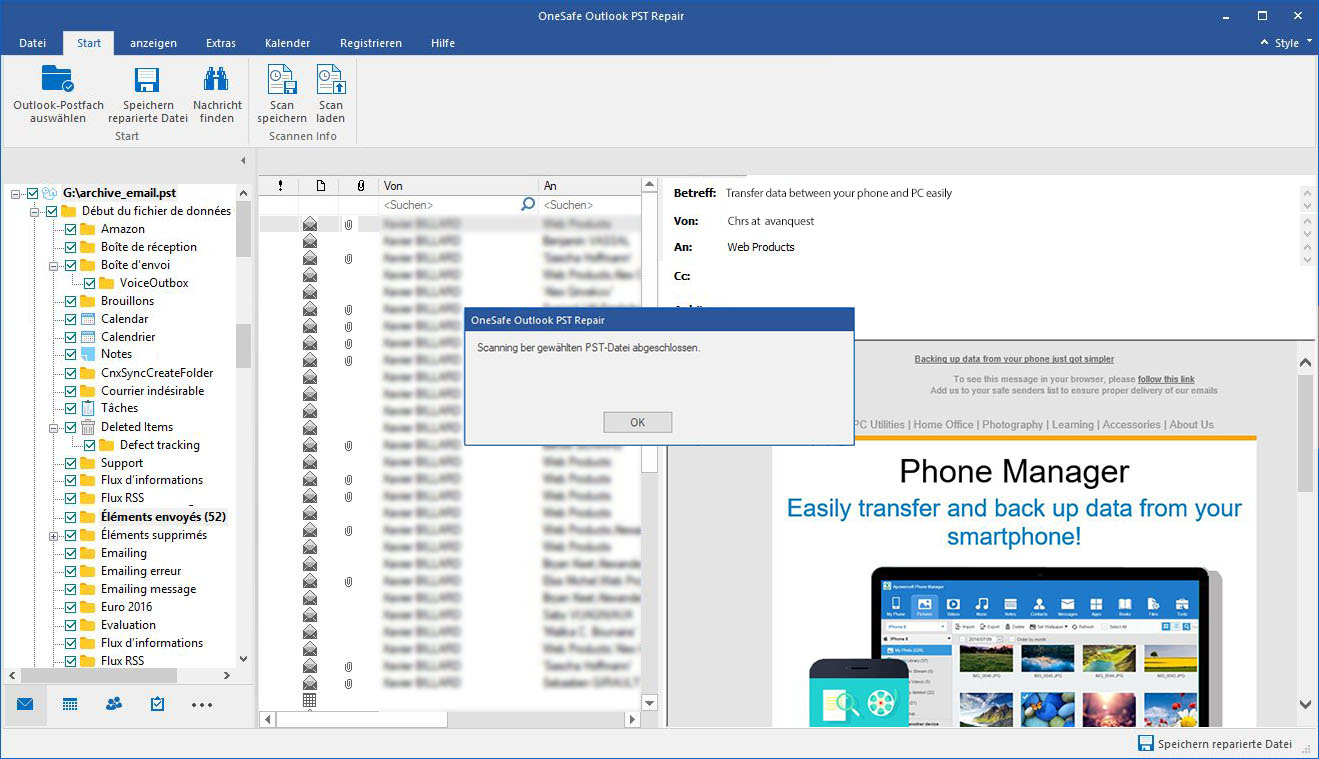Viewport: 1319px width, 759px height.
Task: Click the Calendrier calendar icon in the tree
Action: pos(88,337)
